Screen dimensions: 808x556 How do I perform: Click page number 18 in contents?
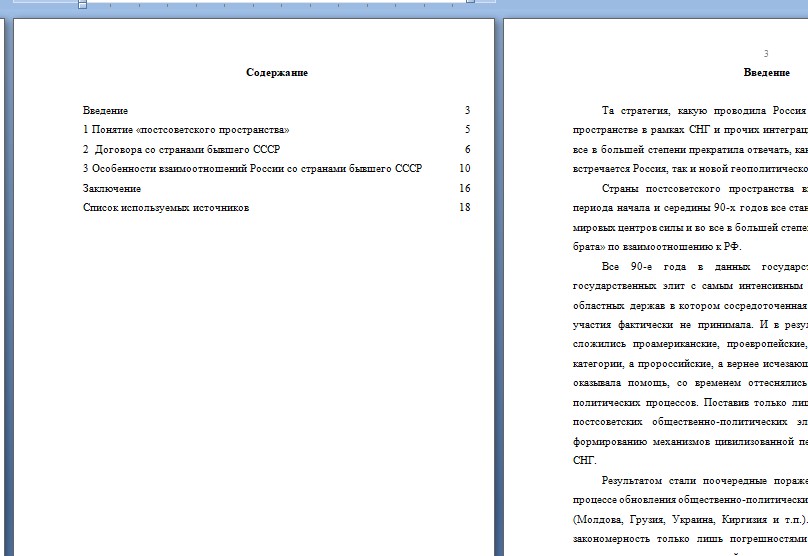[464, 208]
